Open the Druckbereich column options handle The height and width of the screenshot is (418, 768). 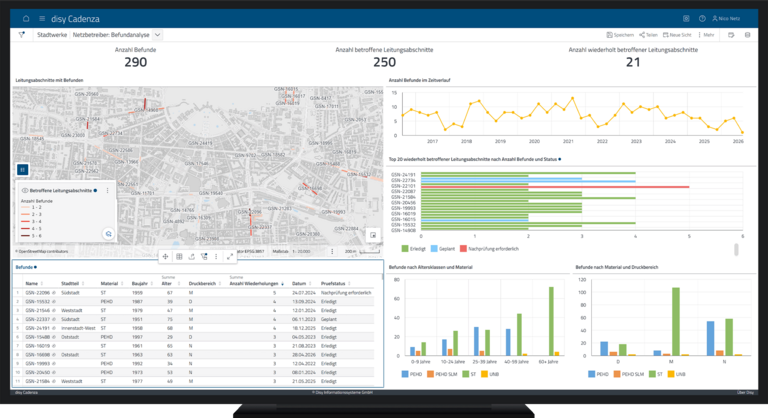pyautogui.click(x=220, y=284)
